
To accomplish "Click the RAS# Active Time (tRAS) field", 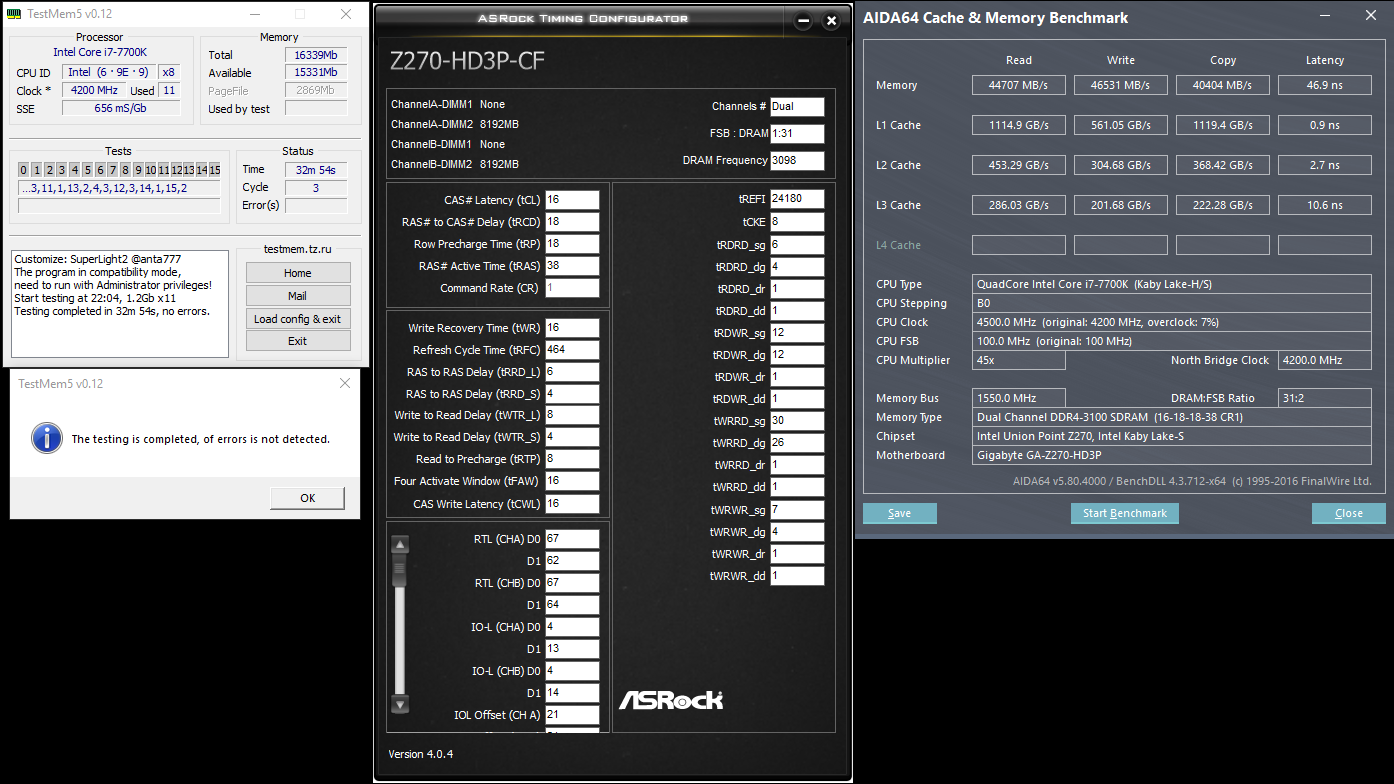I will [572, 266].
